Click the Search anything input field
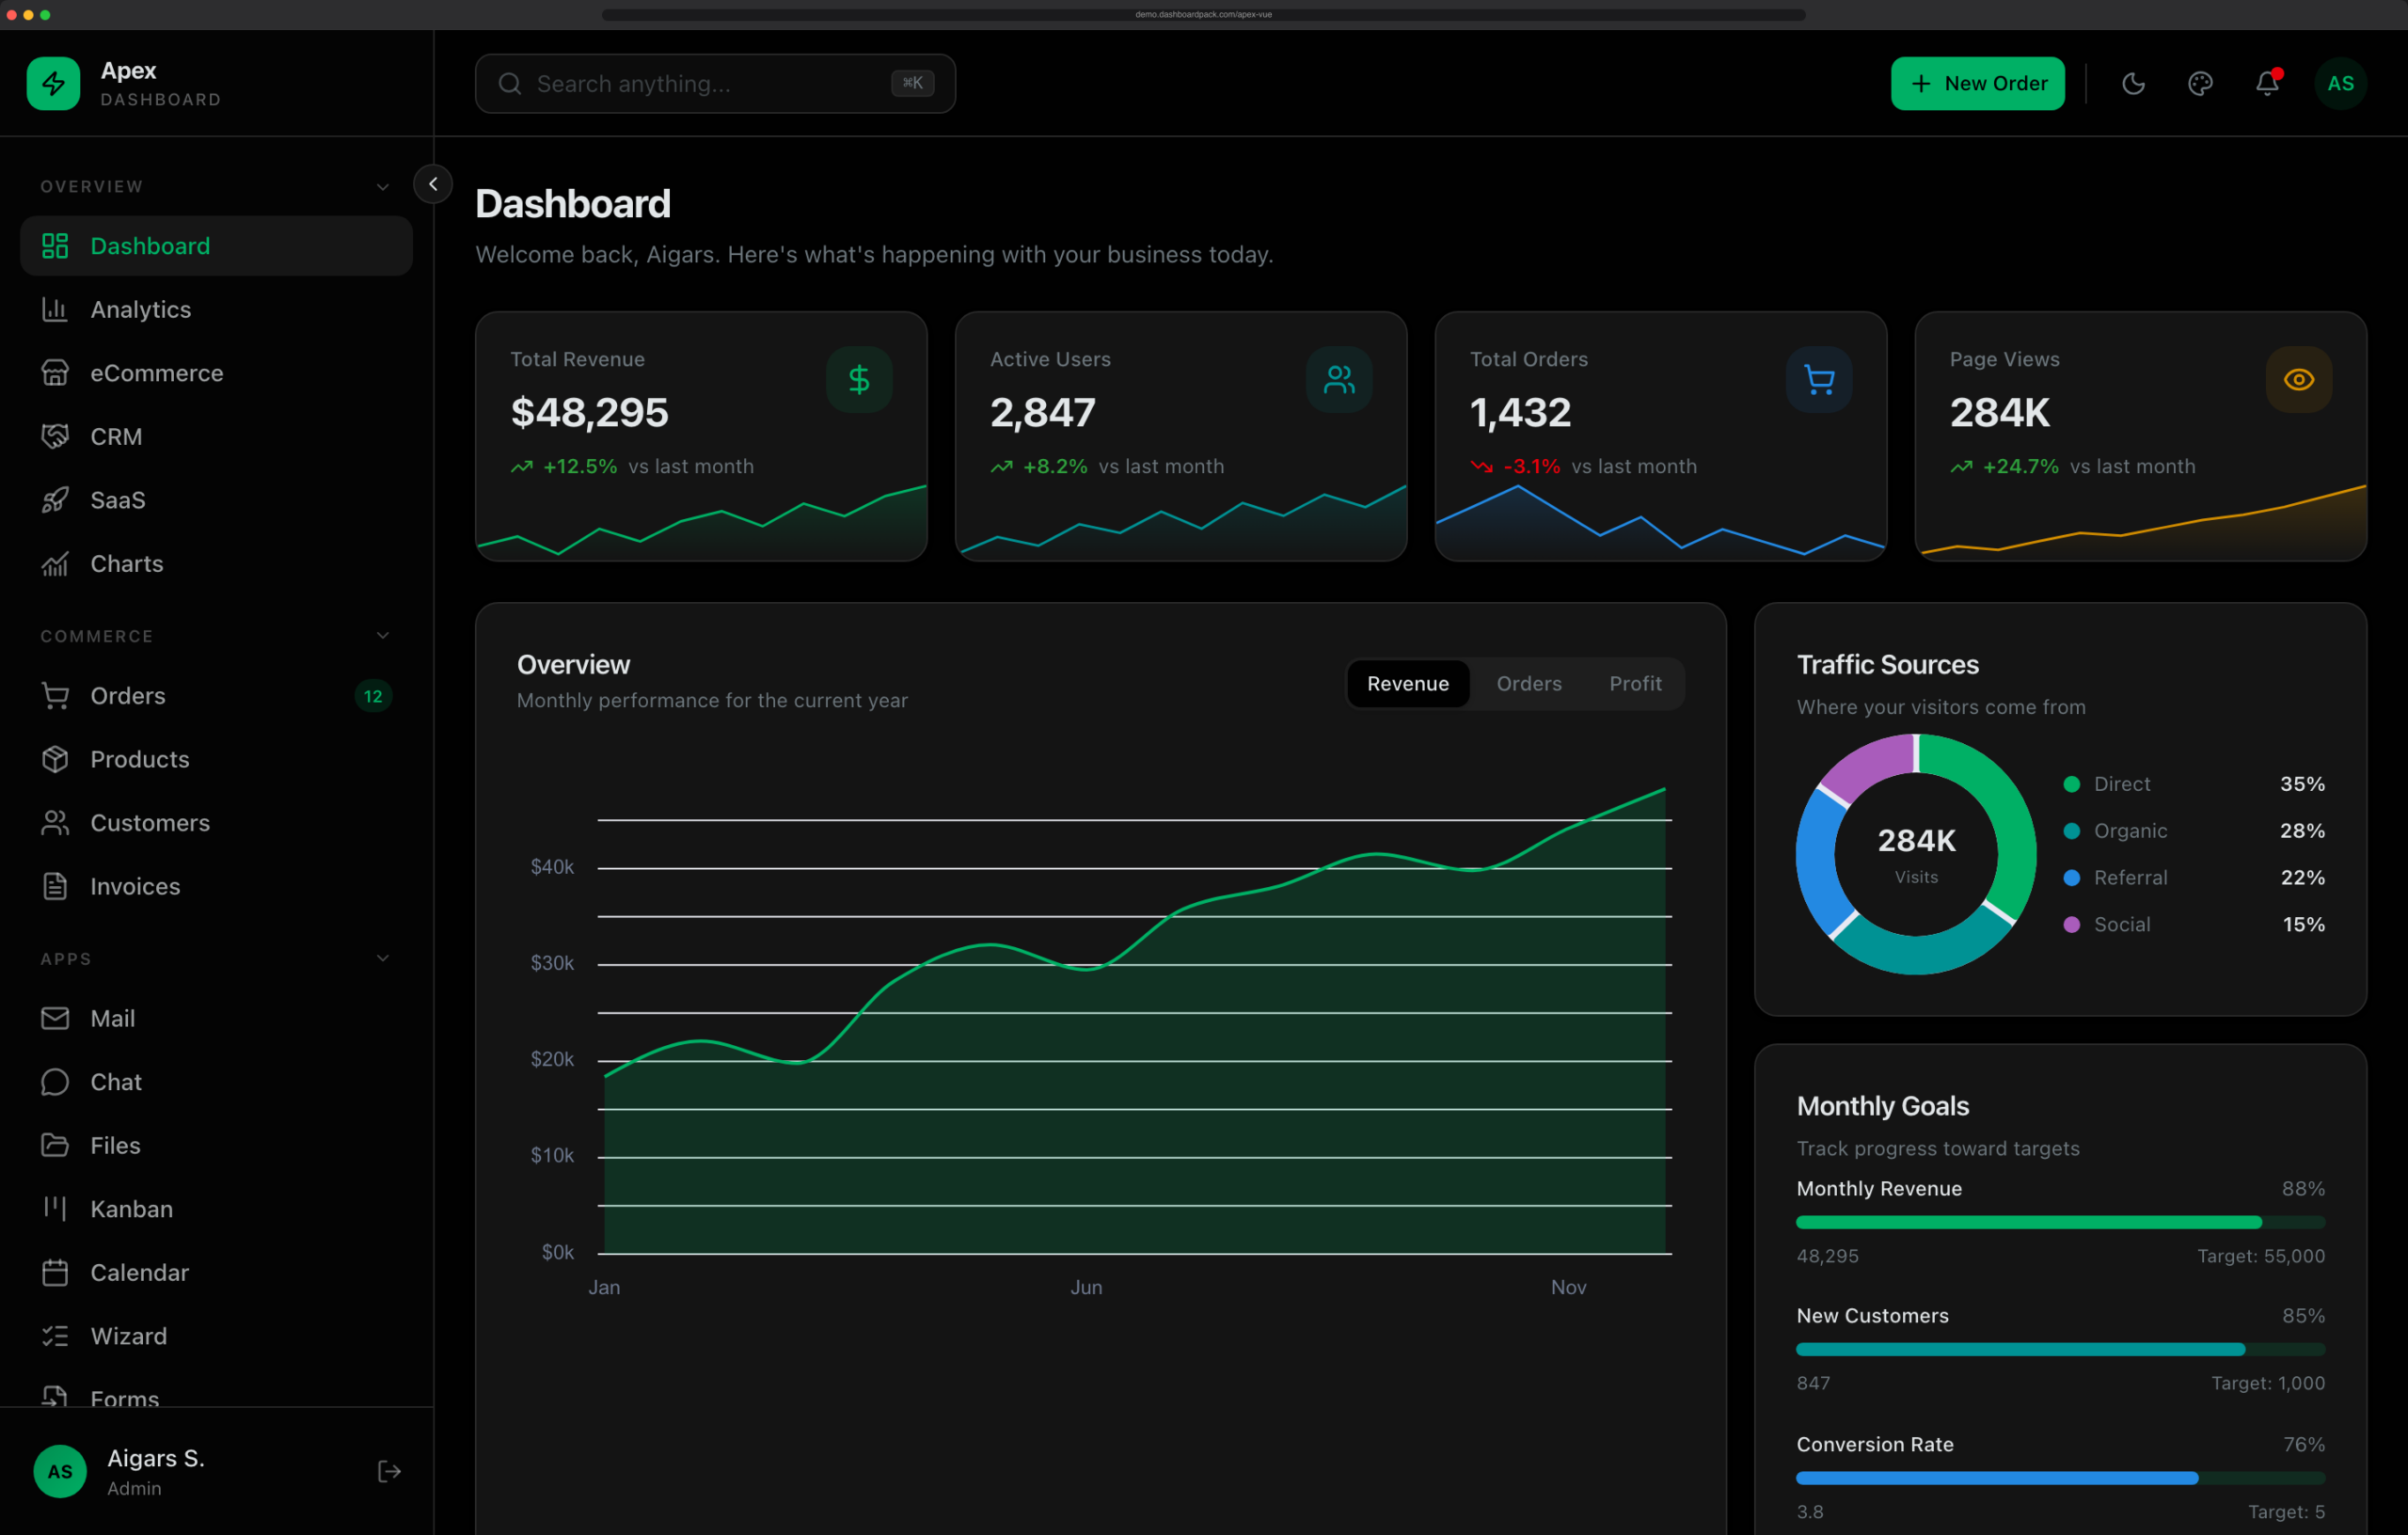2408x1535 pixels. click(x=715, y=84)
